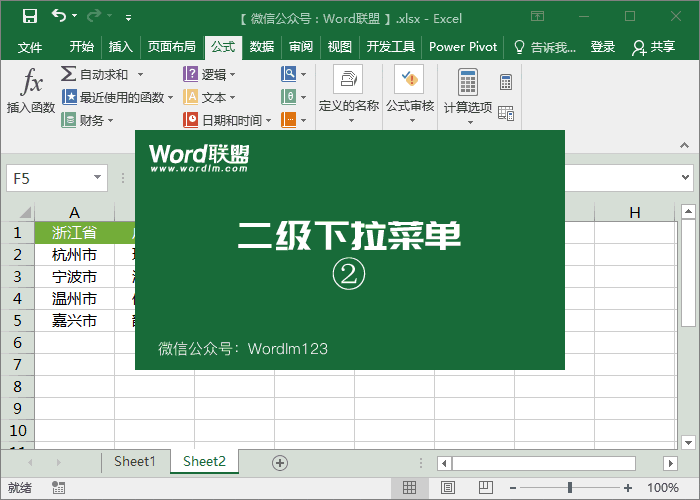Screen dimensions: 700x500
Task: Click the macro recording status bar icon
Action: click(58, 488)
